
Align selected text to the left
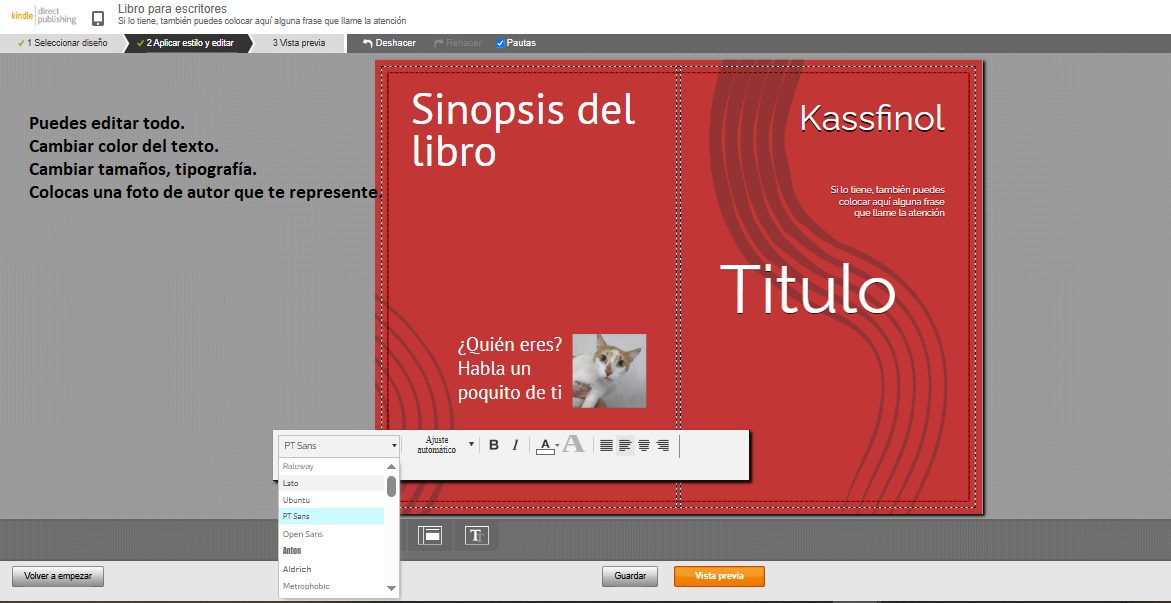625,445
